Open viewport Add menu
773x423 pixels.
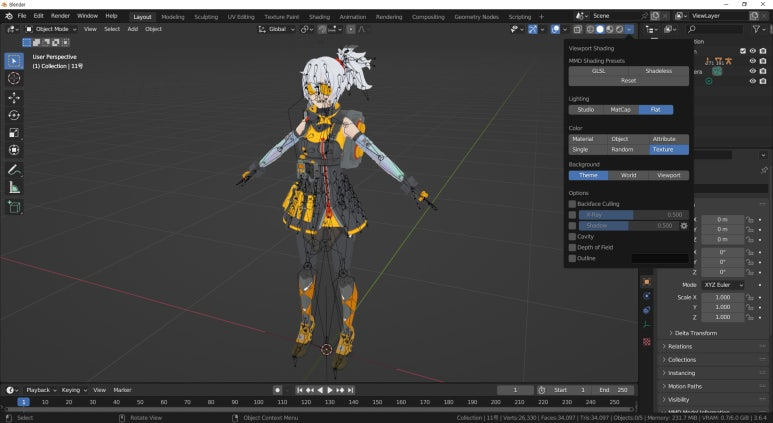133,29
